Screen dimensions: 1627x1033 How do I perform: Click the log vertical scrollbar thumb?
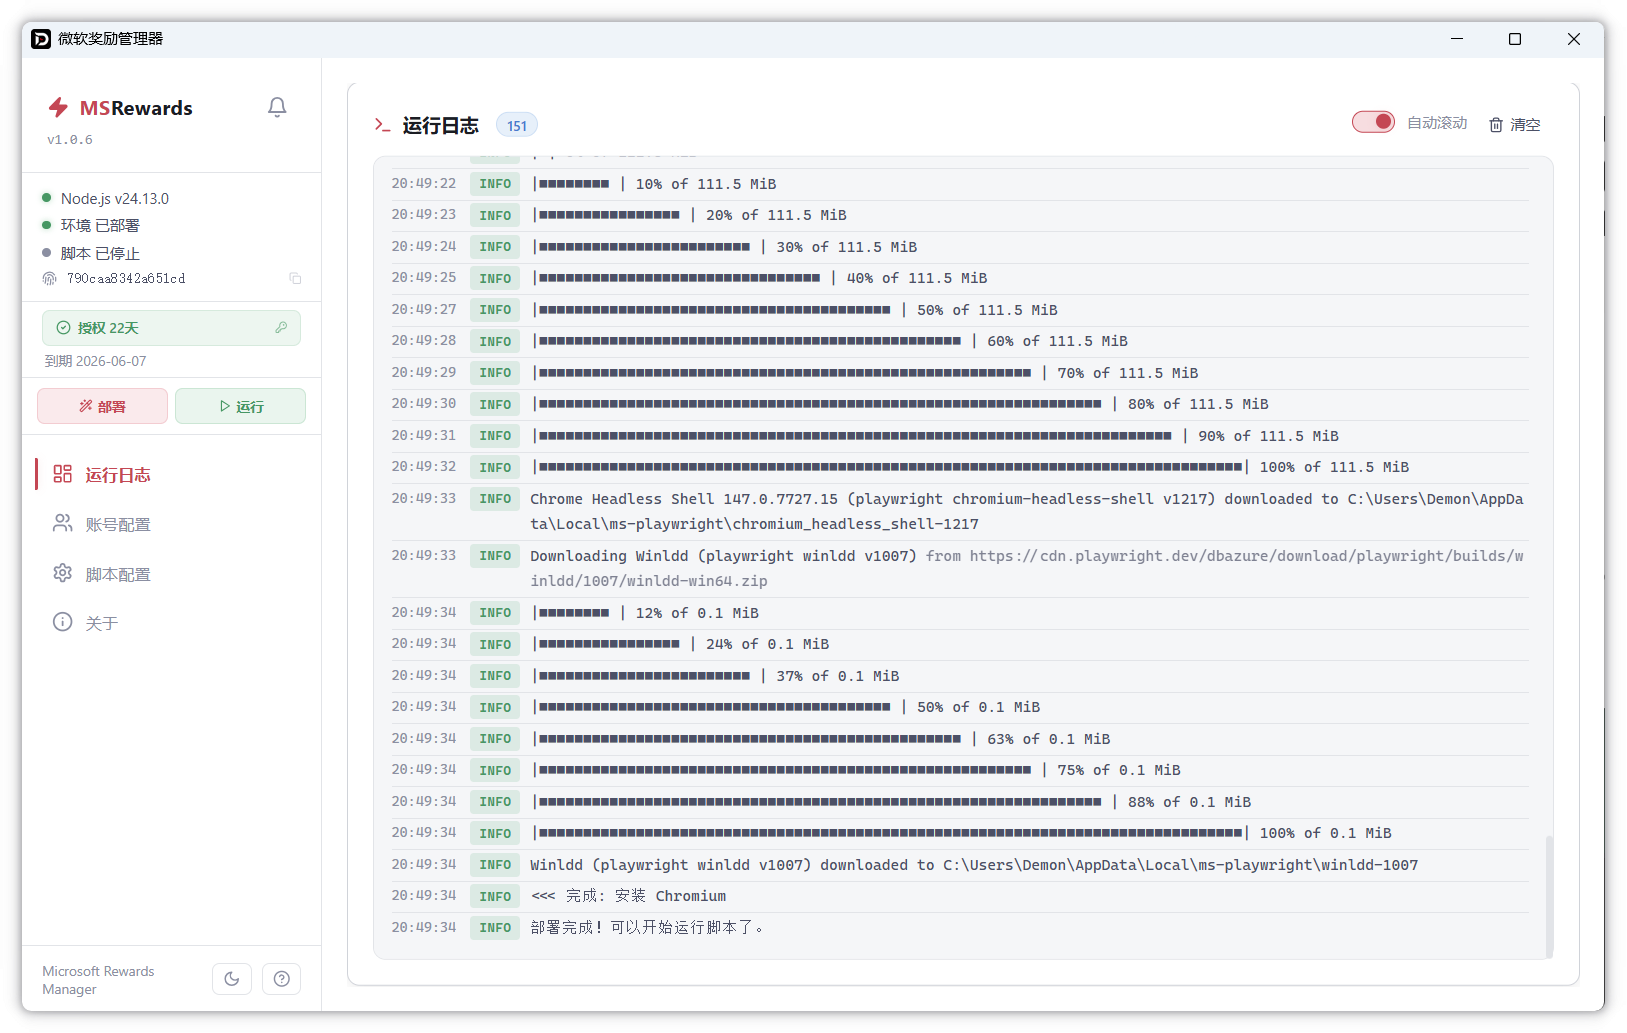click(1549, 896)
